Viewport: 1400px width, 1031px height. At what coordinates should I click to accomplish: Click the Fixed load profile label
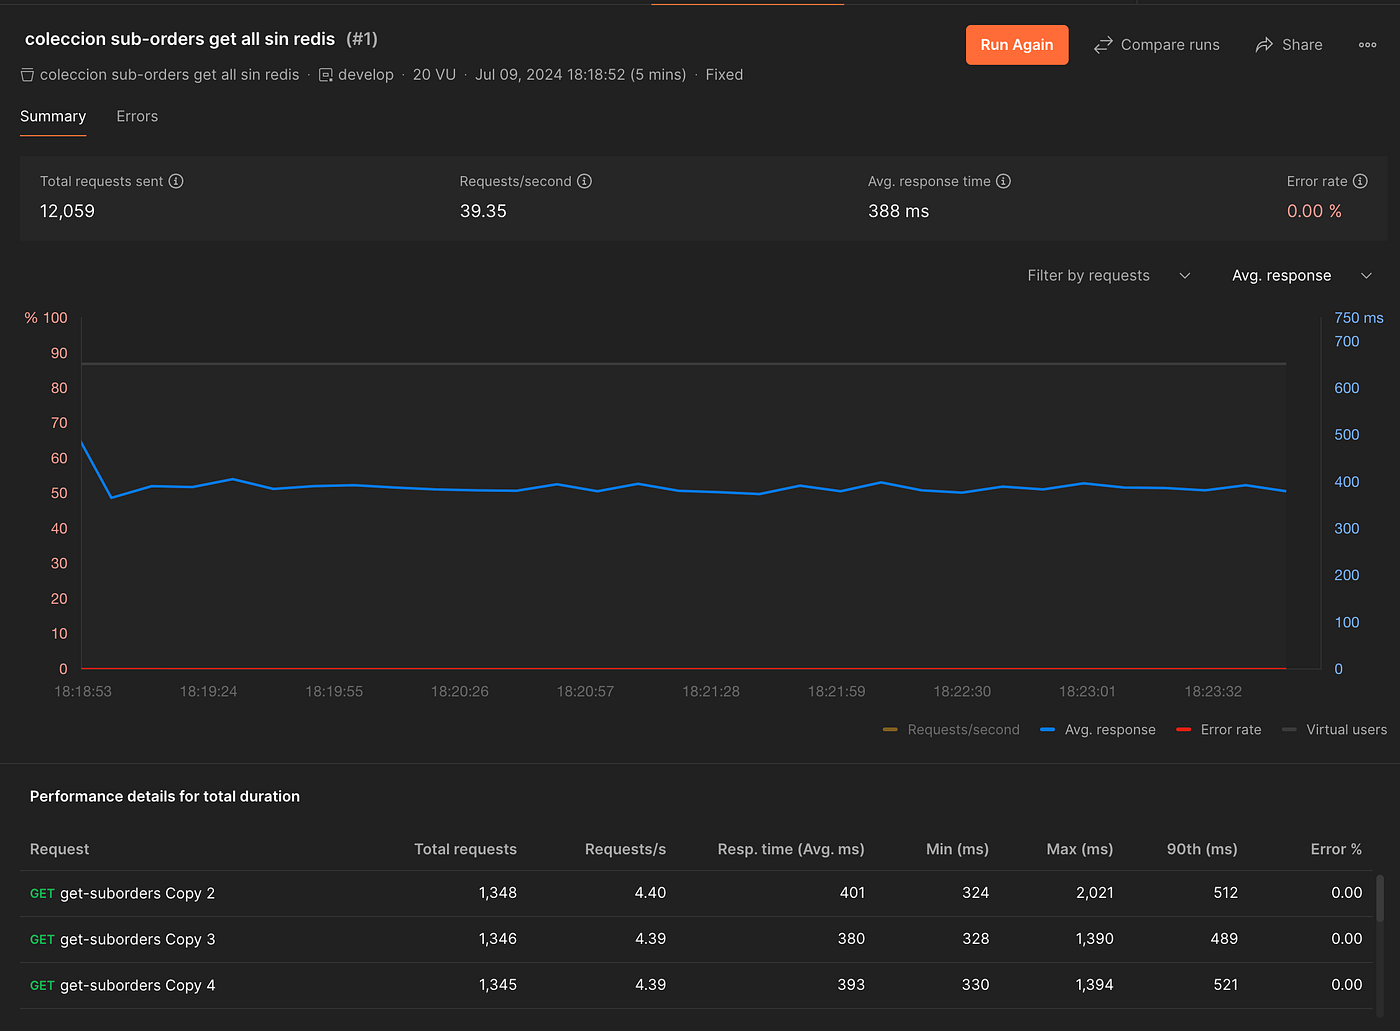coord(724,75)
